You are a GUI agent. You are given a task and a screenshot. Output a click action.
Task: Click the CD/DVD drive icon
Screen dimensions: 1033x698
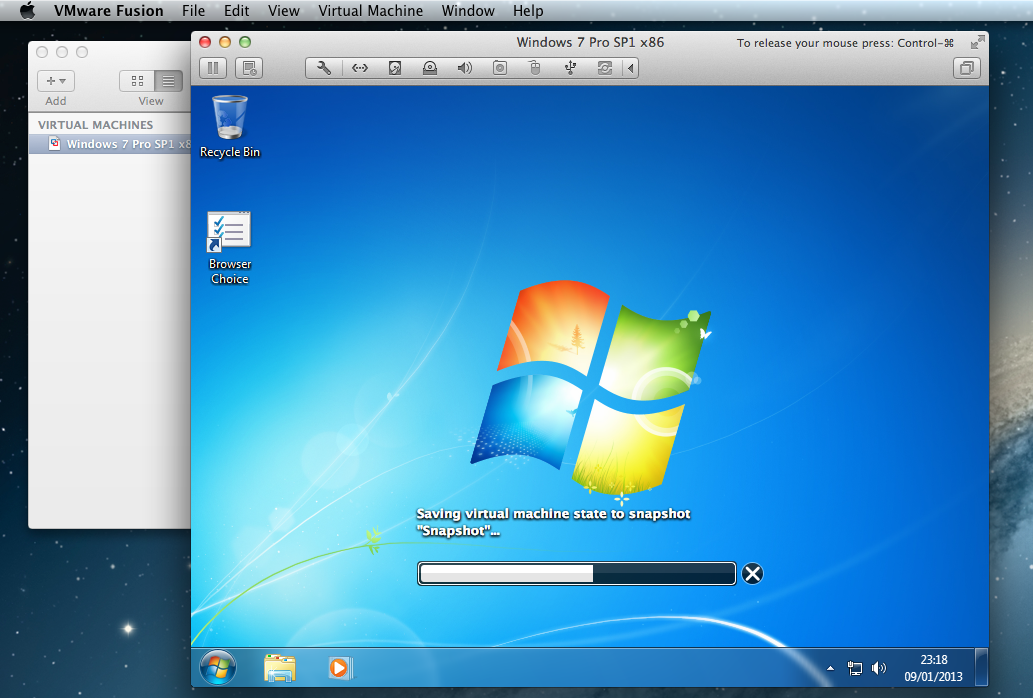point(430,68)
